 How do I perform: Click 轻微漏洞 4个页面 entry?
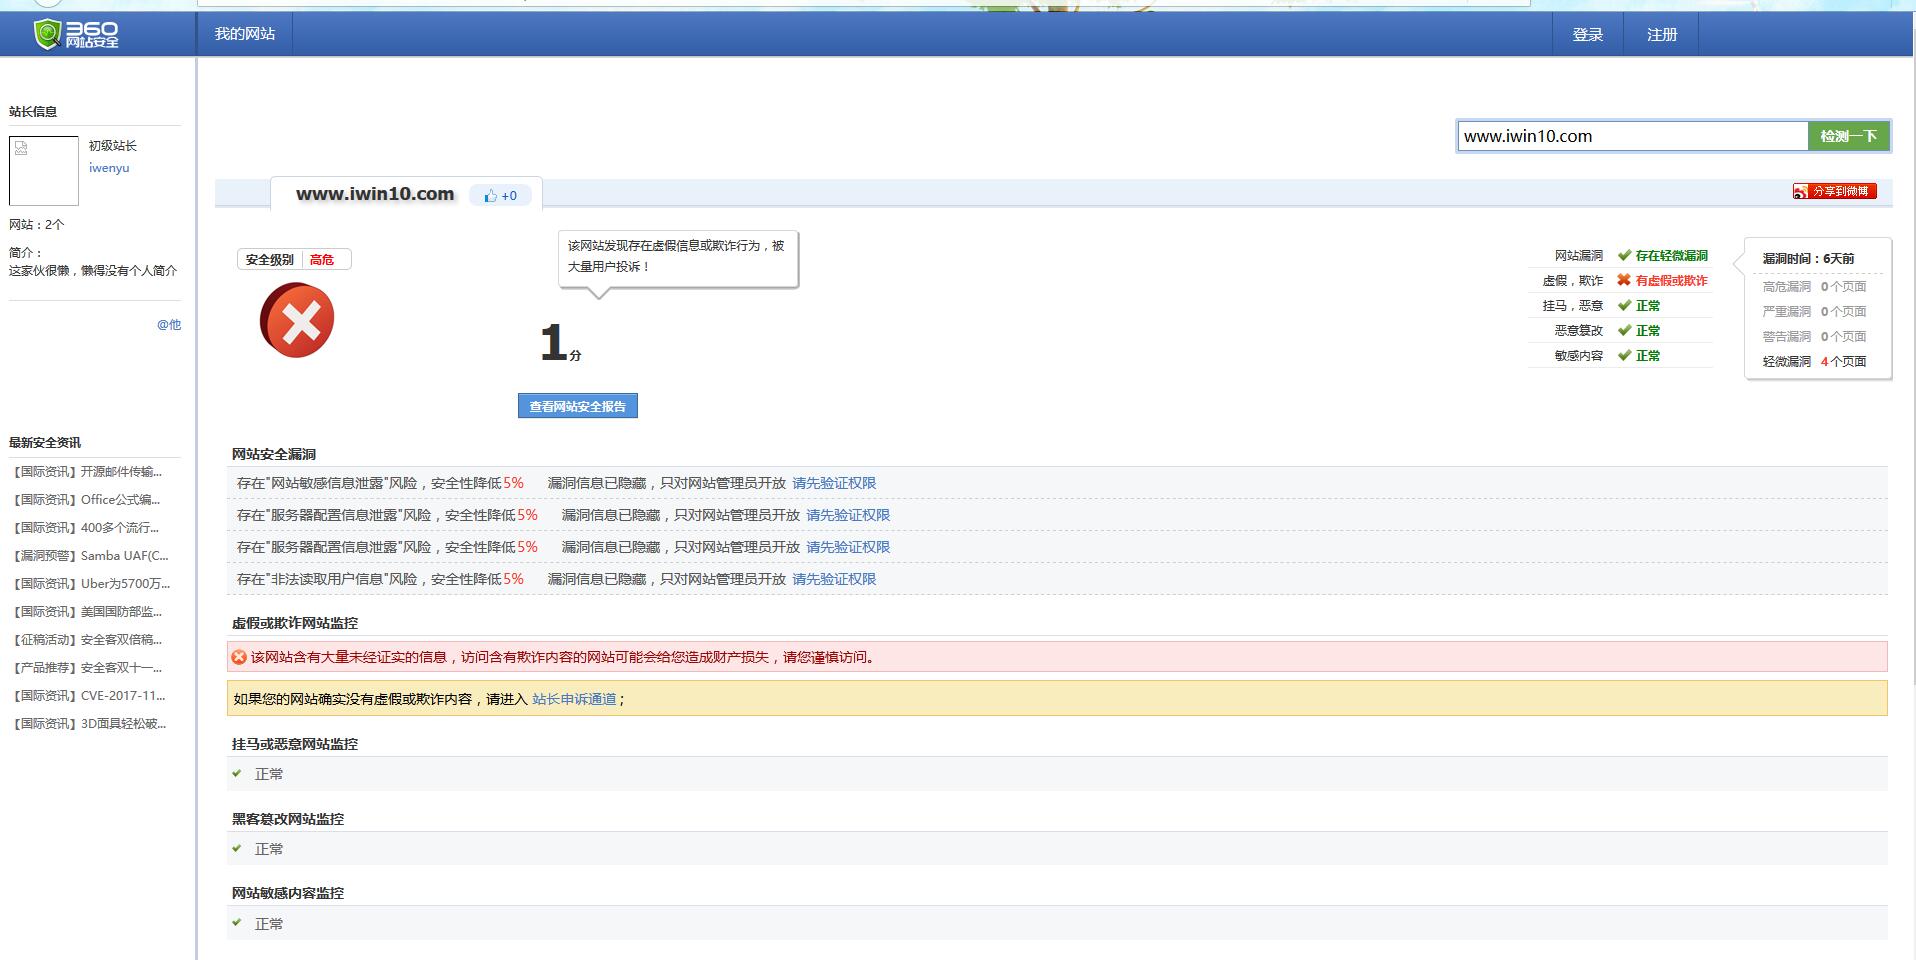(1814, 362)
